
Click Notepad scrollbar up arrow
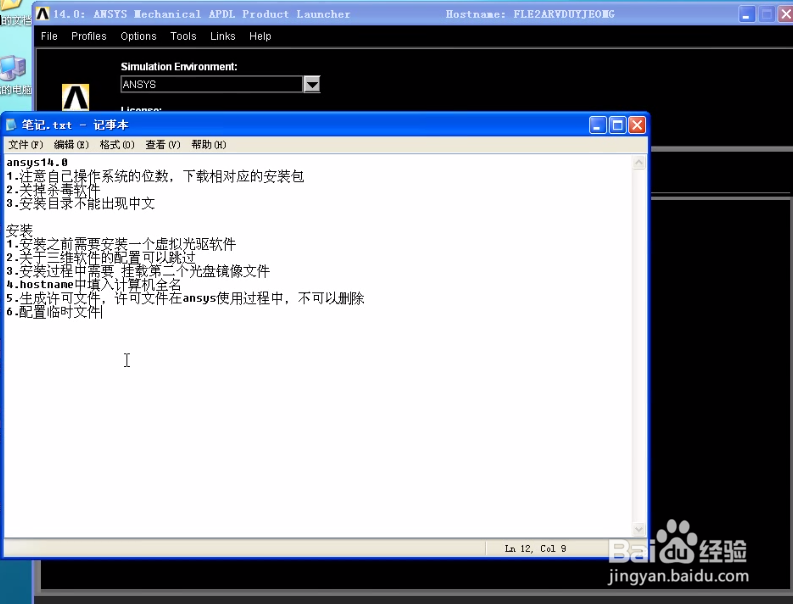coord(639,162)
